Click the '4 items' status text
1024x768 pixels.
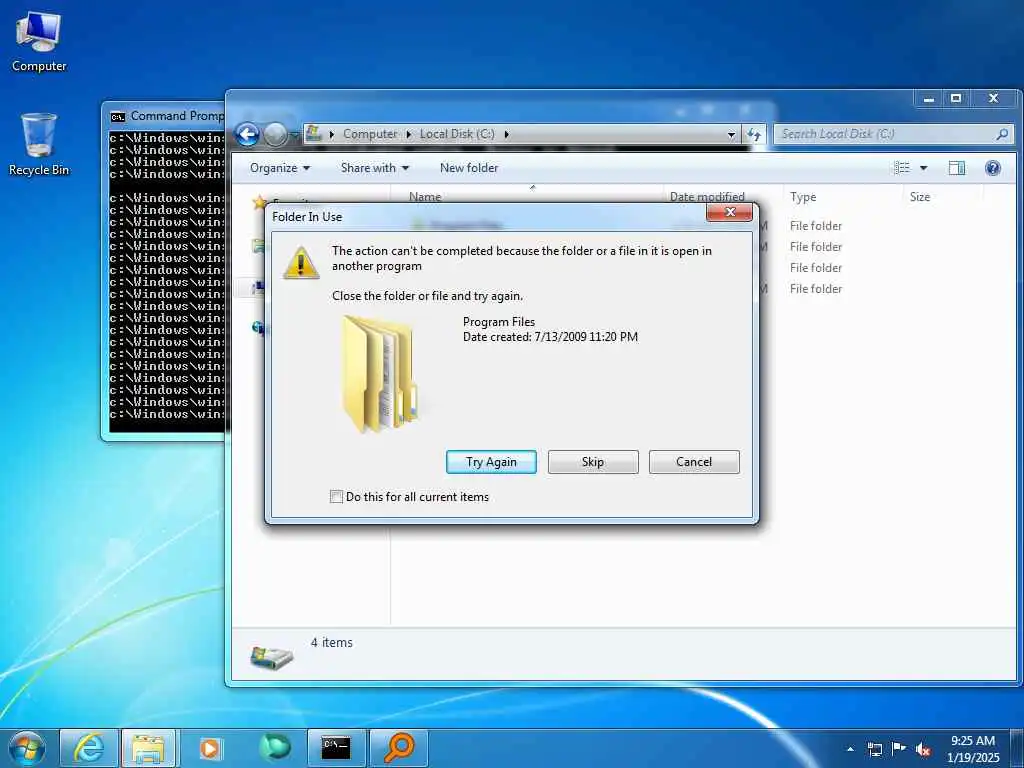[x=332, y=643]
